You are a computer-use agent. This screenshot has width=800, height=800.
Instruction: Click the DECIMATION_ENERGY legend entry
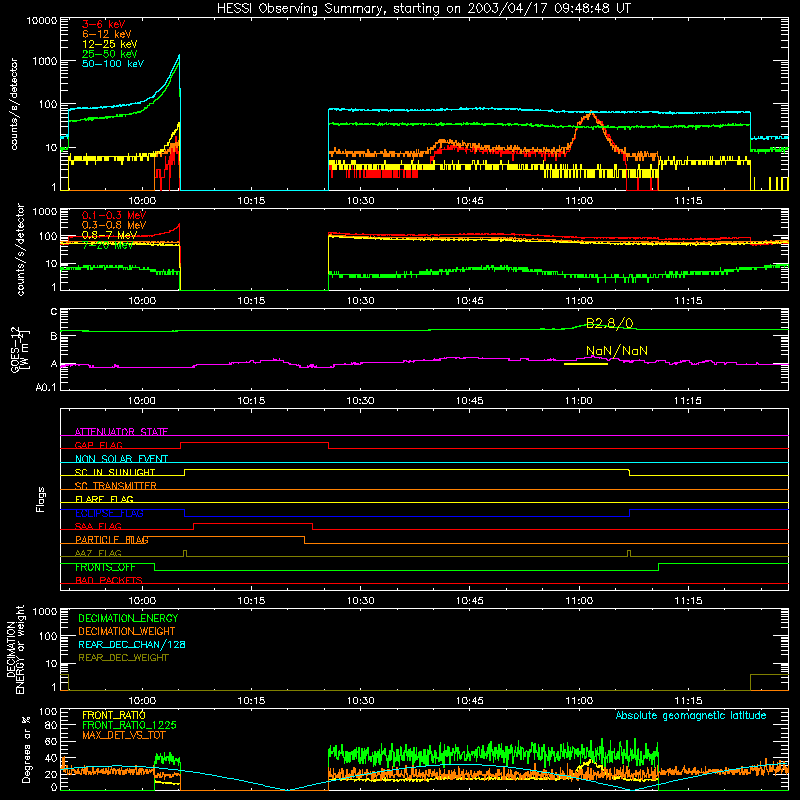pyautogui.click(x=128, y=618)
